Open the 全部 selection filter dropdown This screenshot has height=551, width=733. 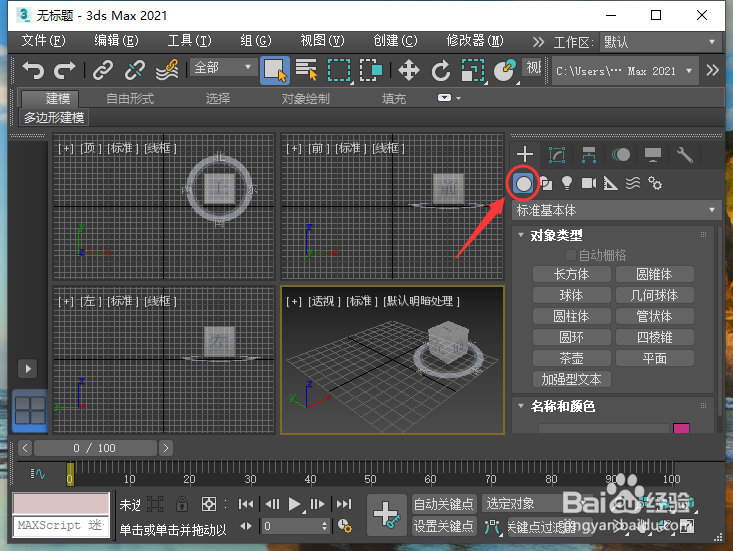pyautogui.click(x=223, y=67)
